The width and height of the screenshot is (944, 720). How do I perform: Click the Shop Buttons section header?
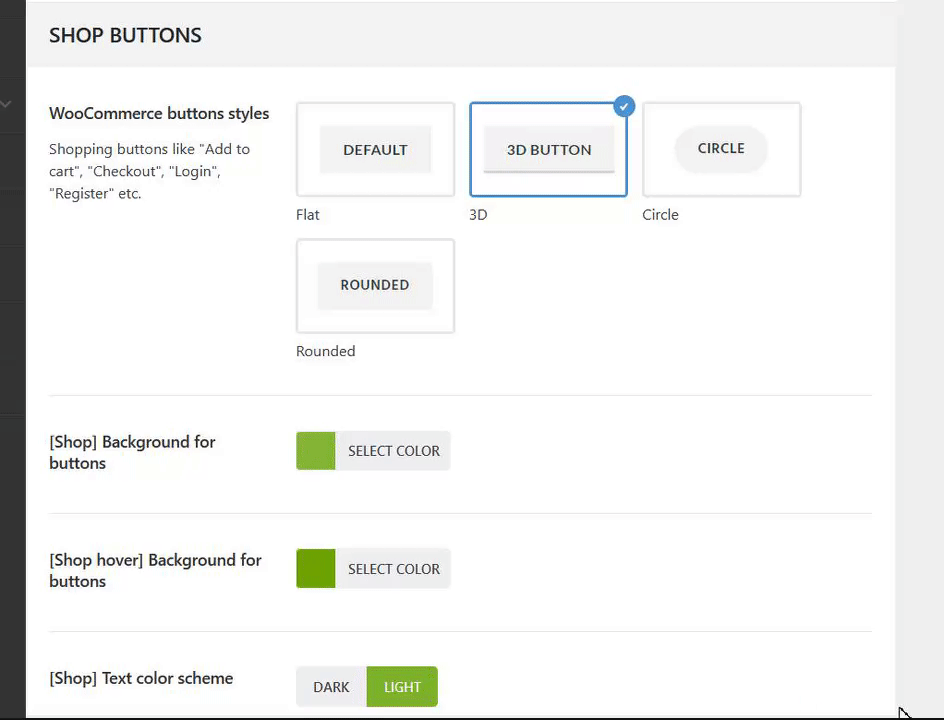125,35
